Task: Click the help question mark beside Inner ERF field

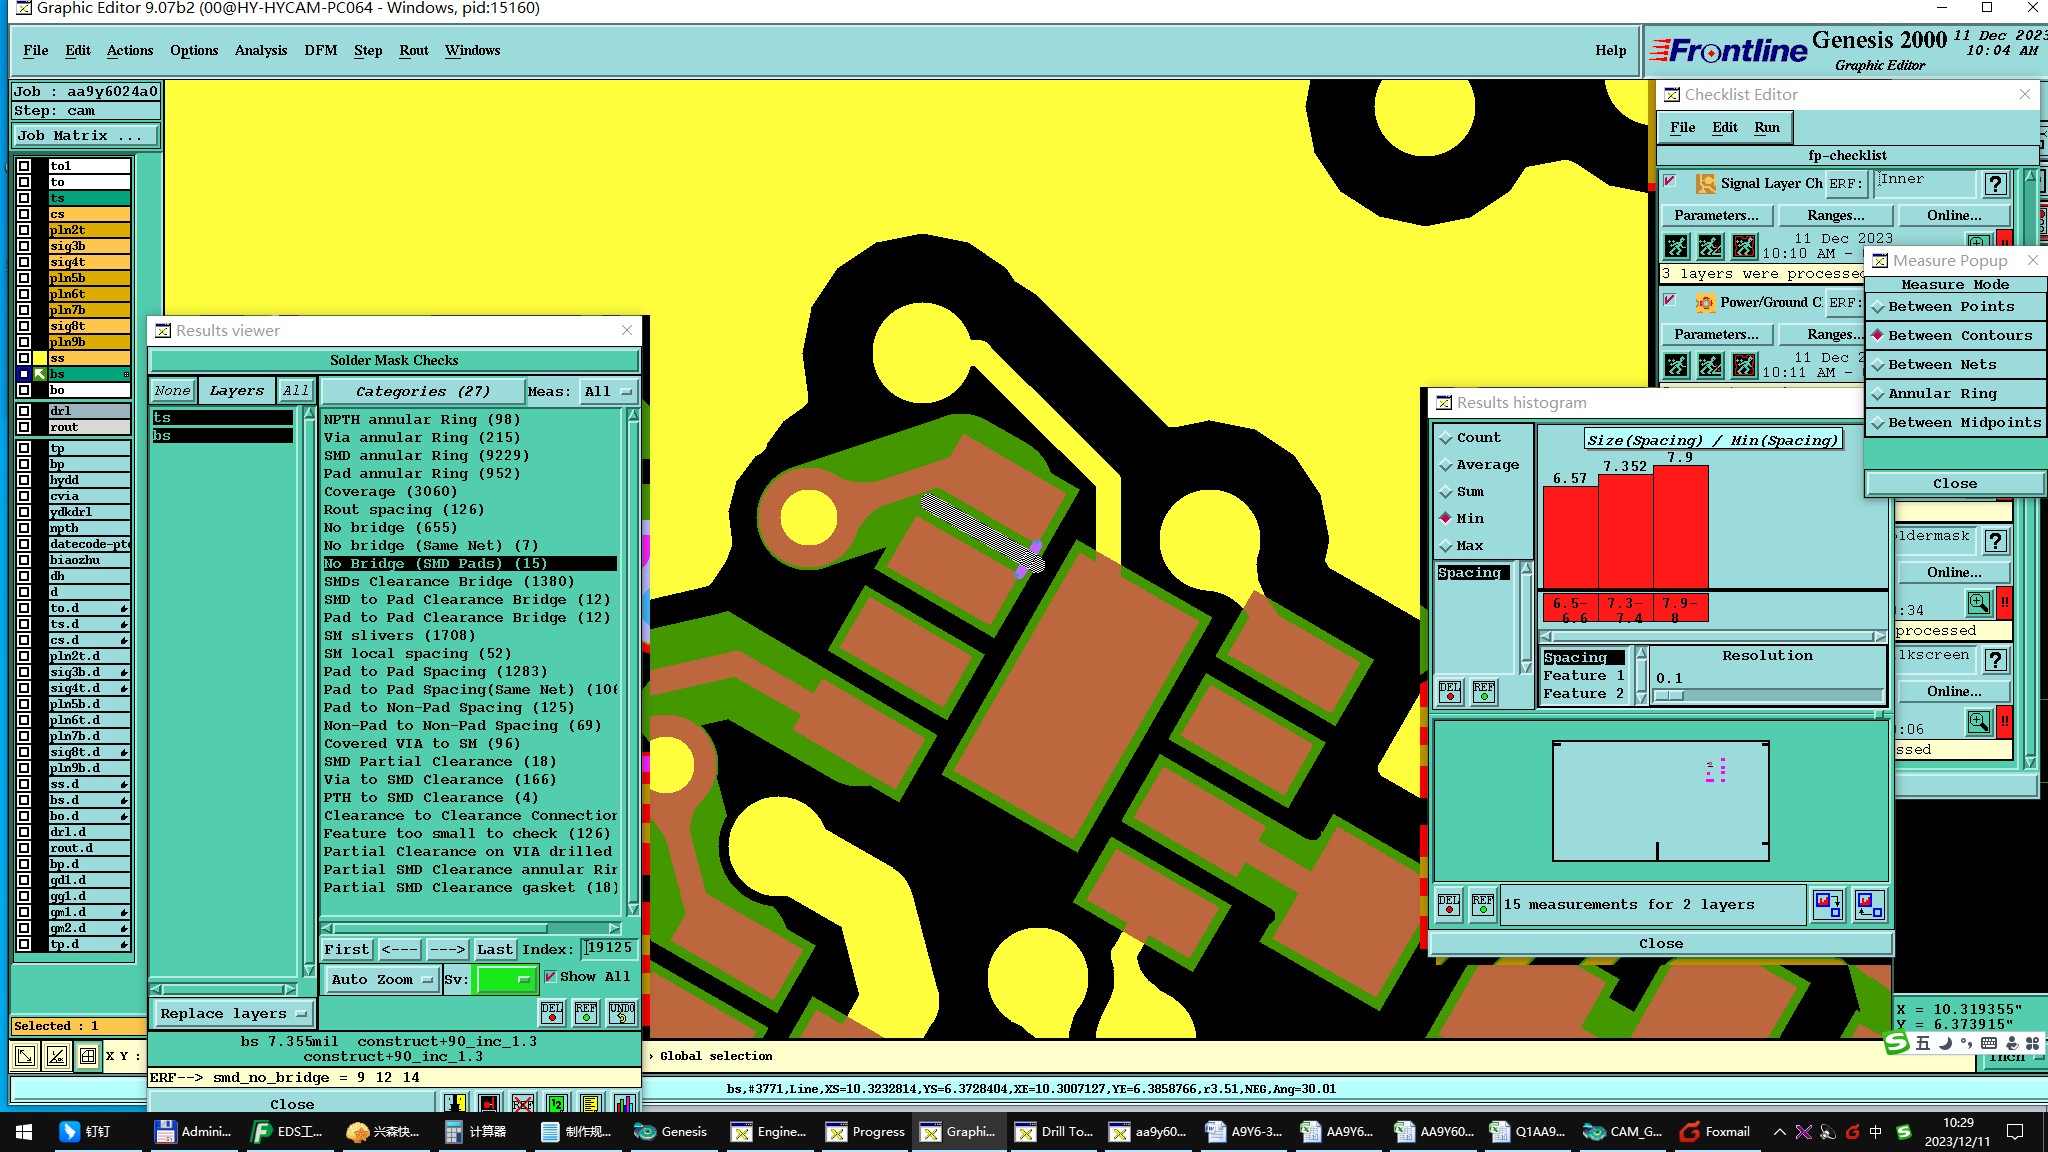Action: (1995, 184)
